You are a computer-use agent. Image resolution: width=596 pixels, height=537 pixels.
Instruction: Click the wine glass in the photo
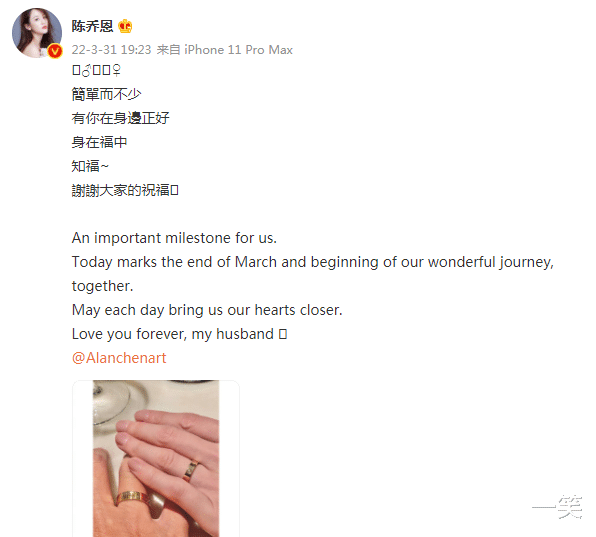tap(112, 403)
